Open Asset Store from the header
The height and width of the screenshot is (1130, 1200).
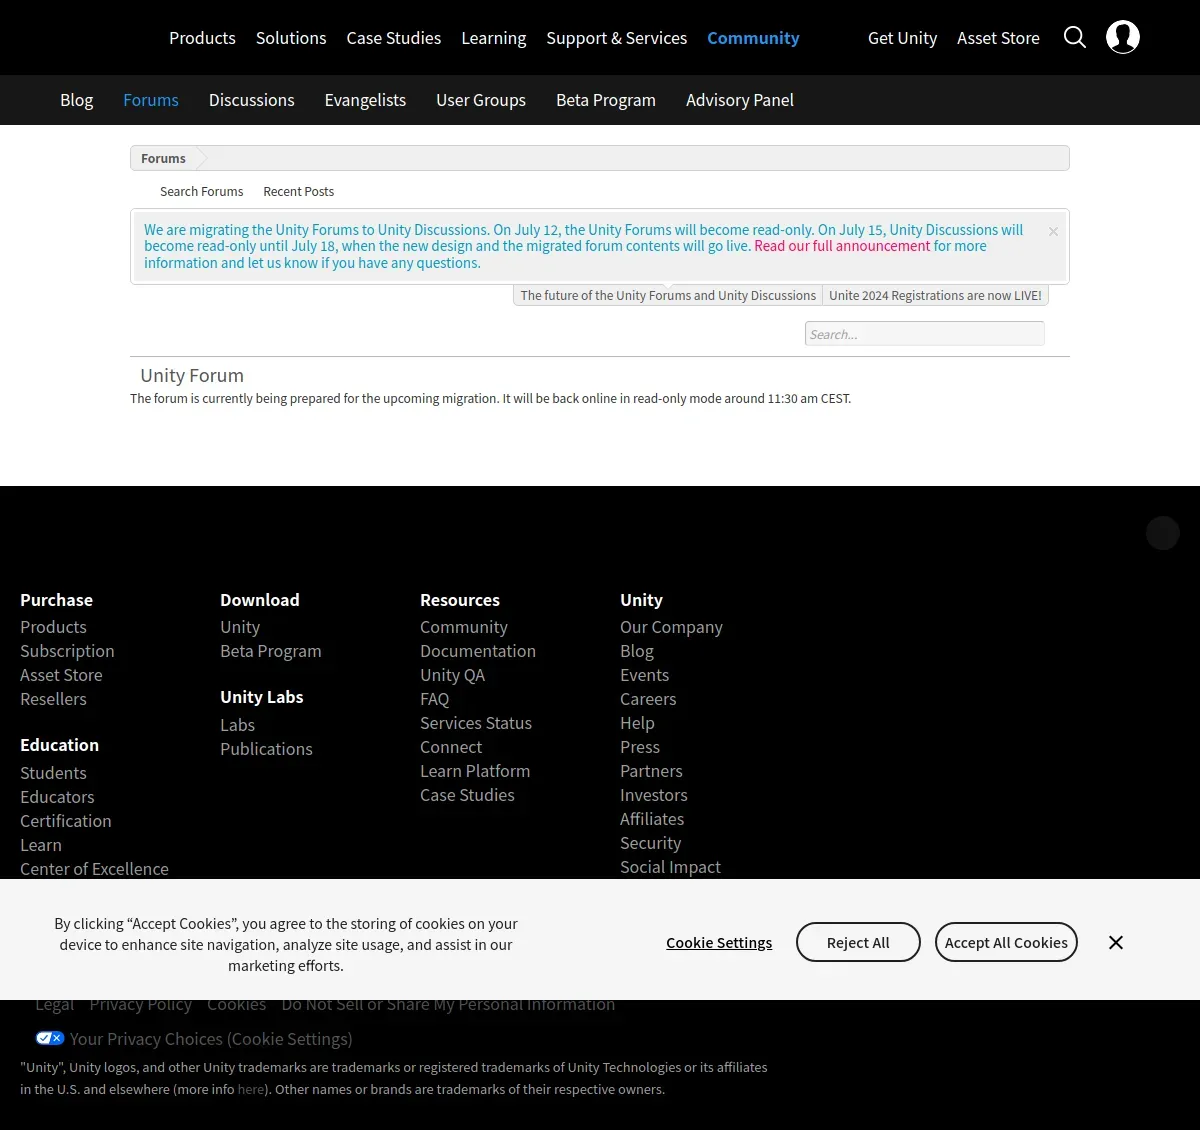click(x=998, y=38)
